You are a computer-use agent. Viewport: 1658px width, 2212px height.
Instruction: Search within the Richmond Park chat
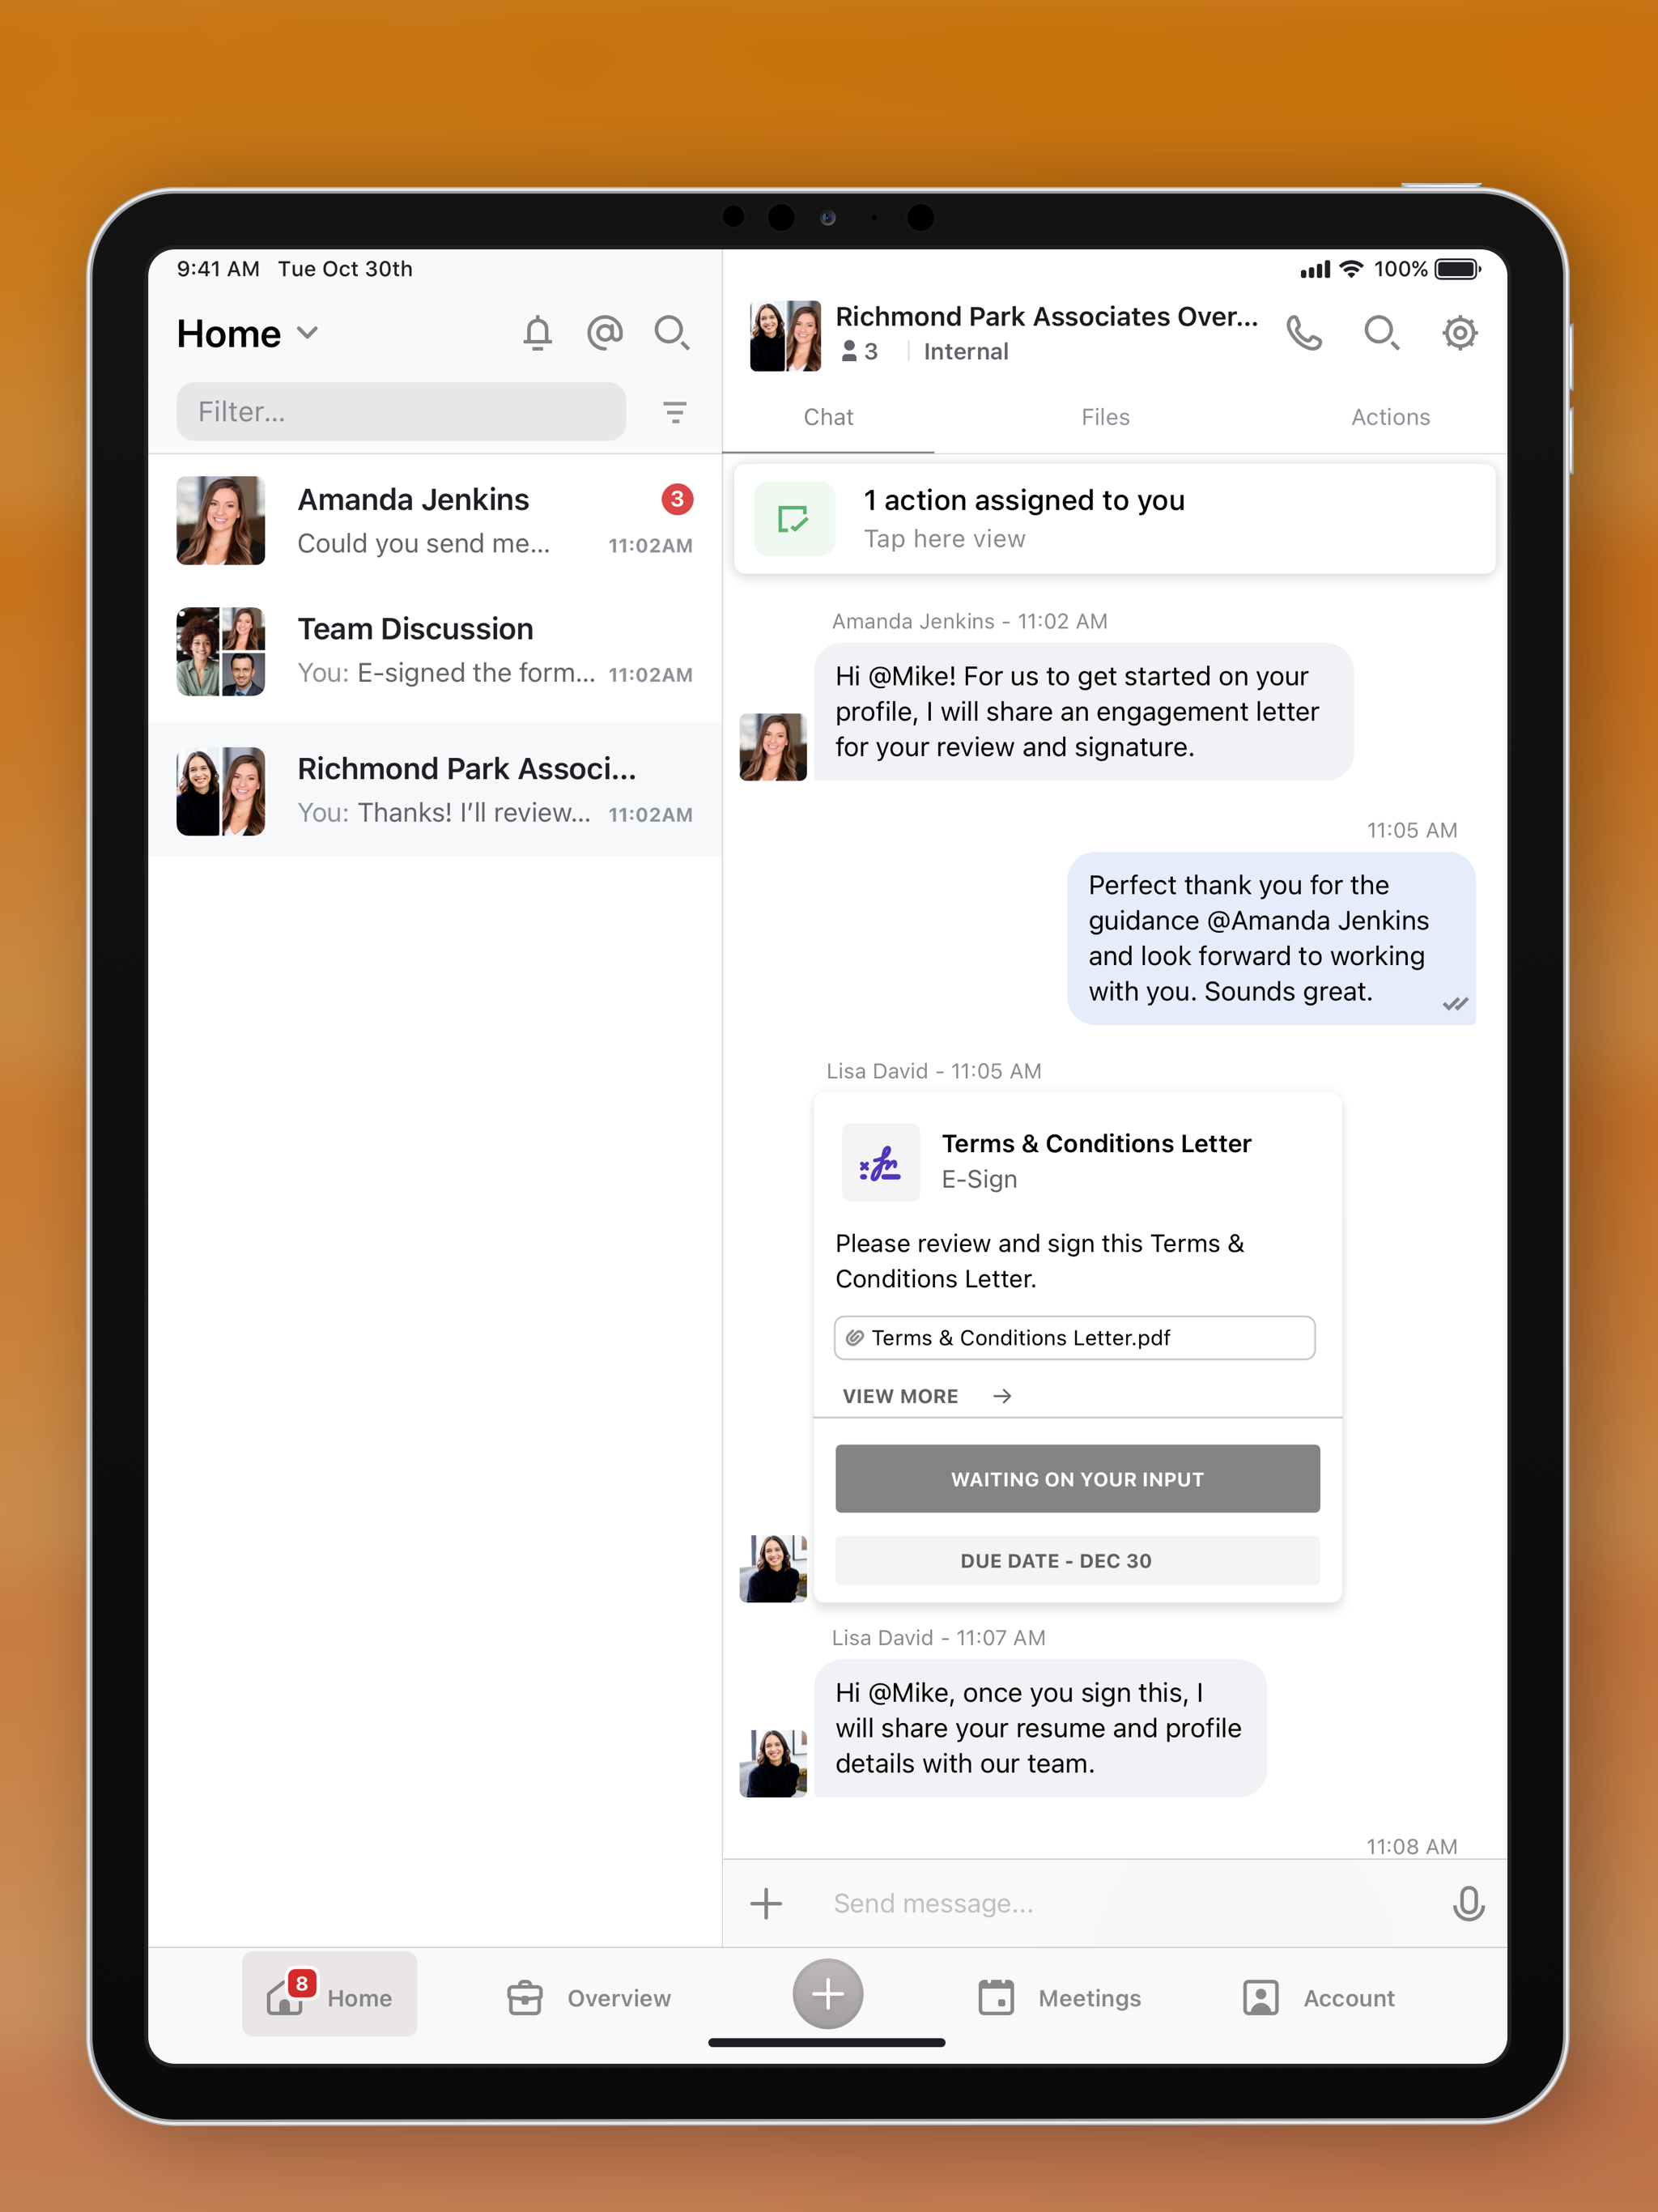click(x=1381, y=333)
